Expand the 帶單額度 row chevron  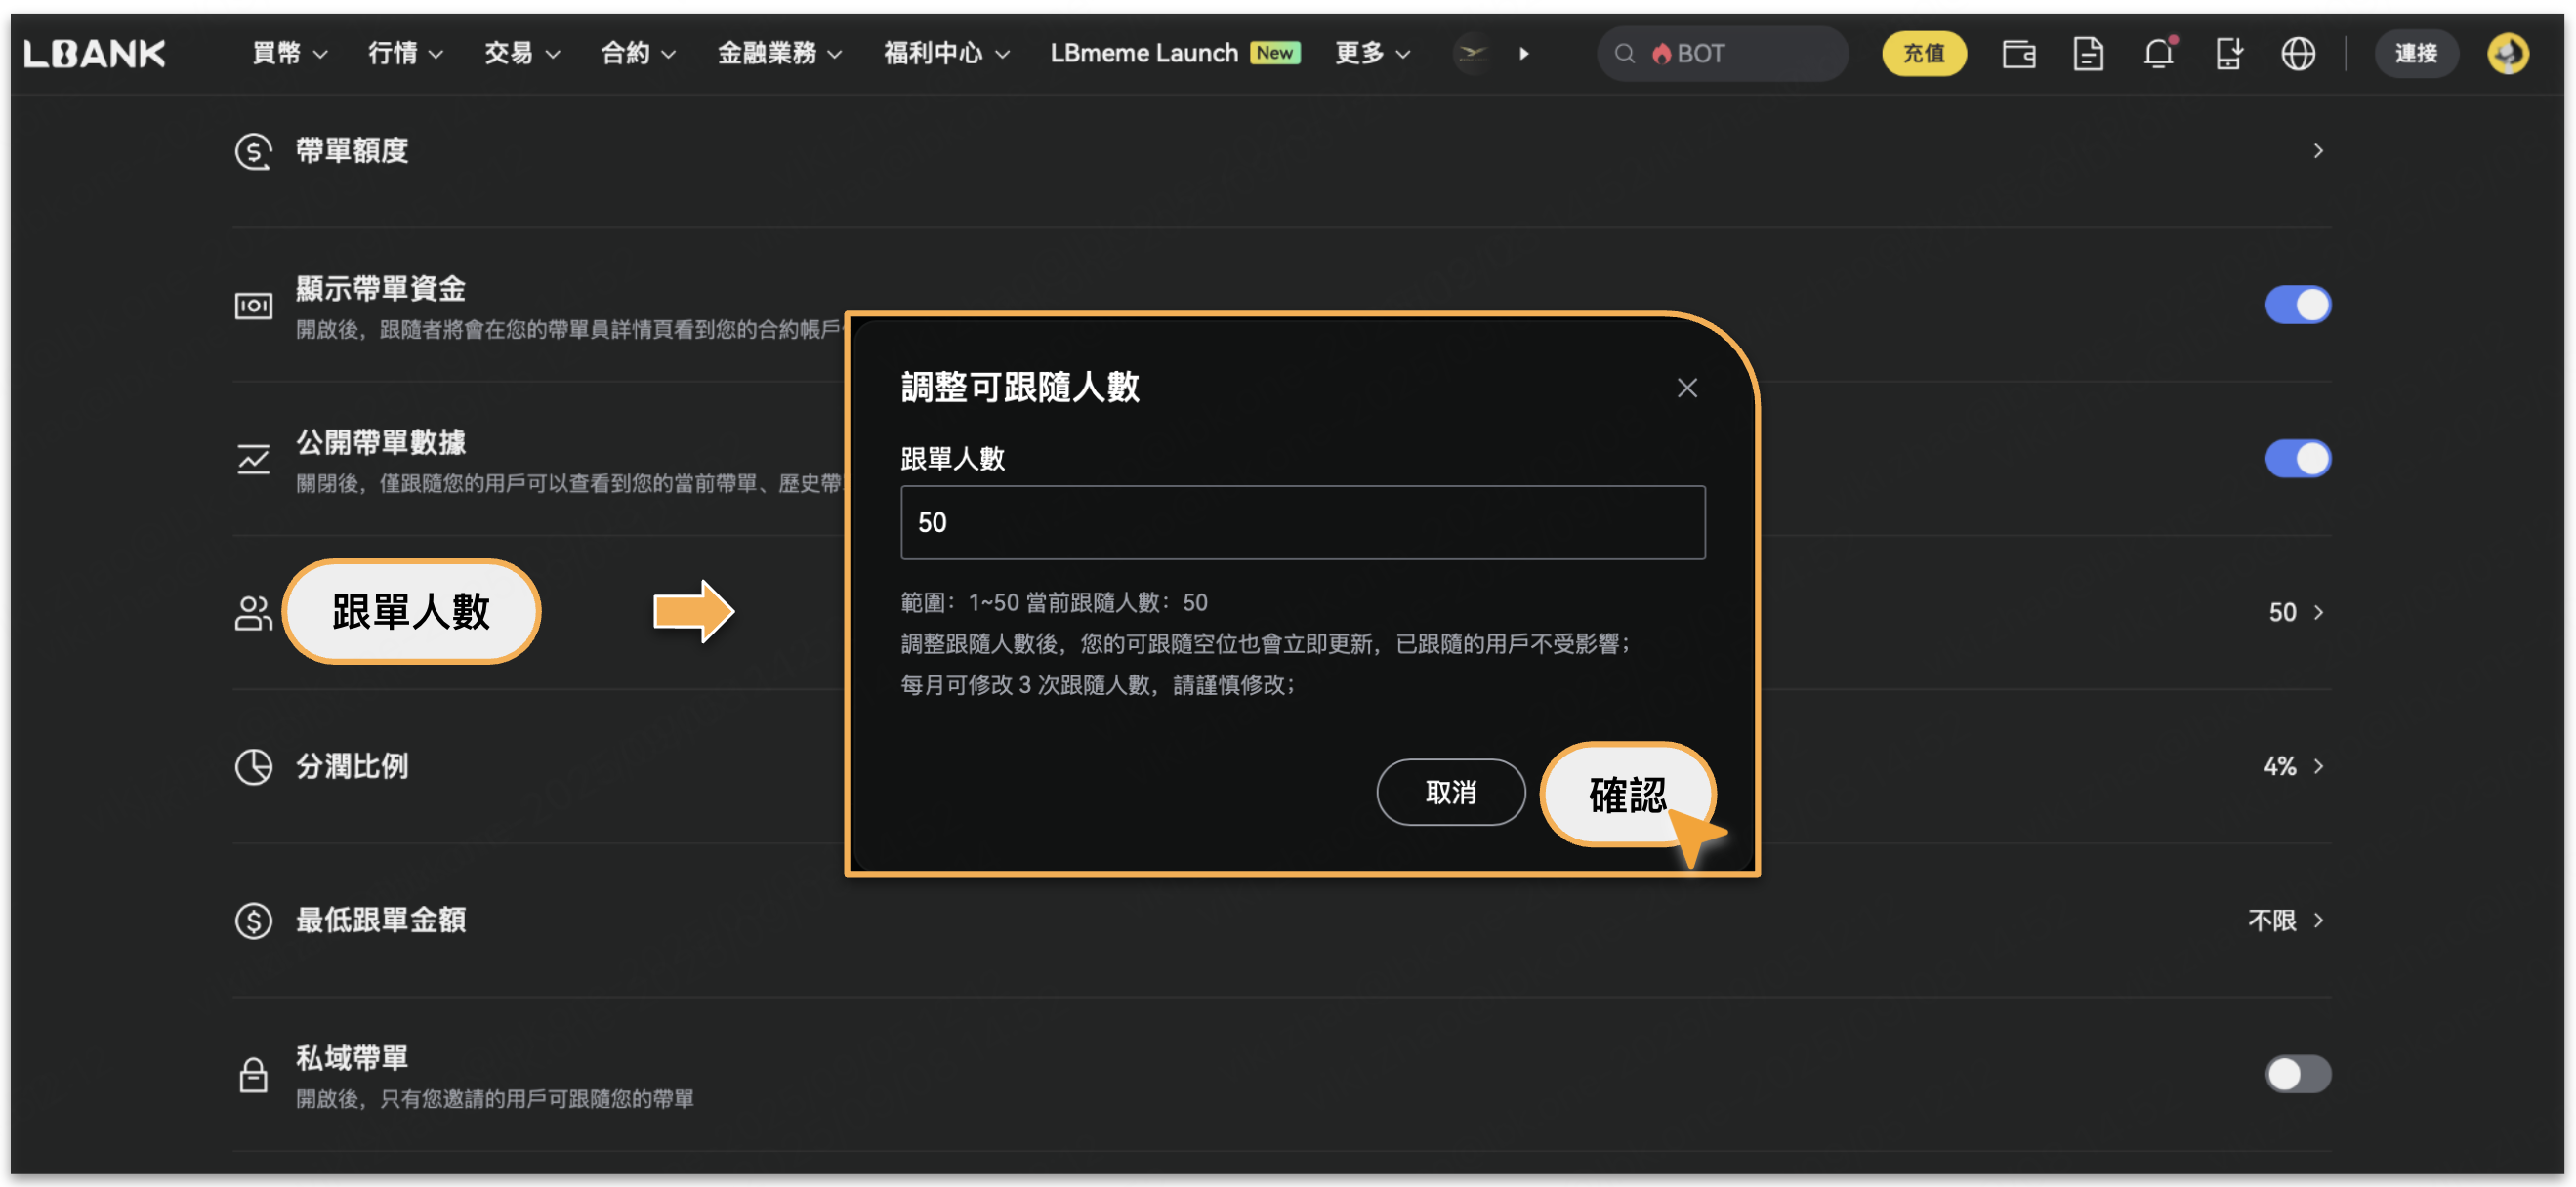click(x=2318, y=151)
